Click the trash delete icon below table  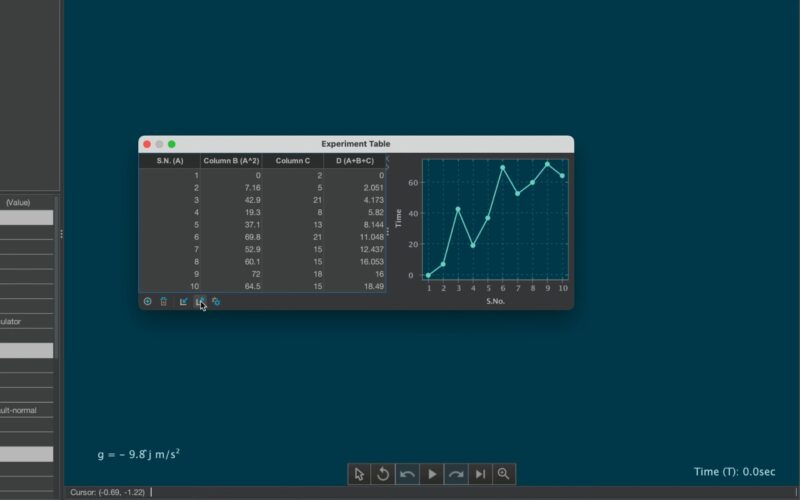(164, 301)
